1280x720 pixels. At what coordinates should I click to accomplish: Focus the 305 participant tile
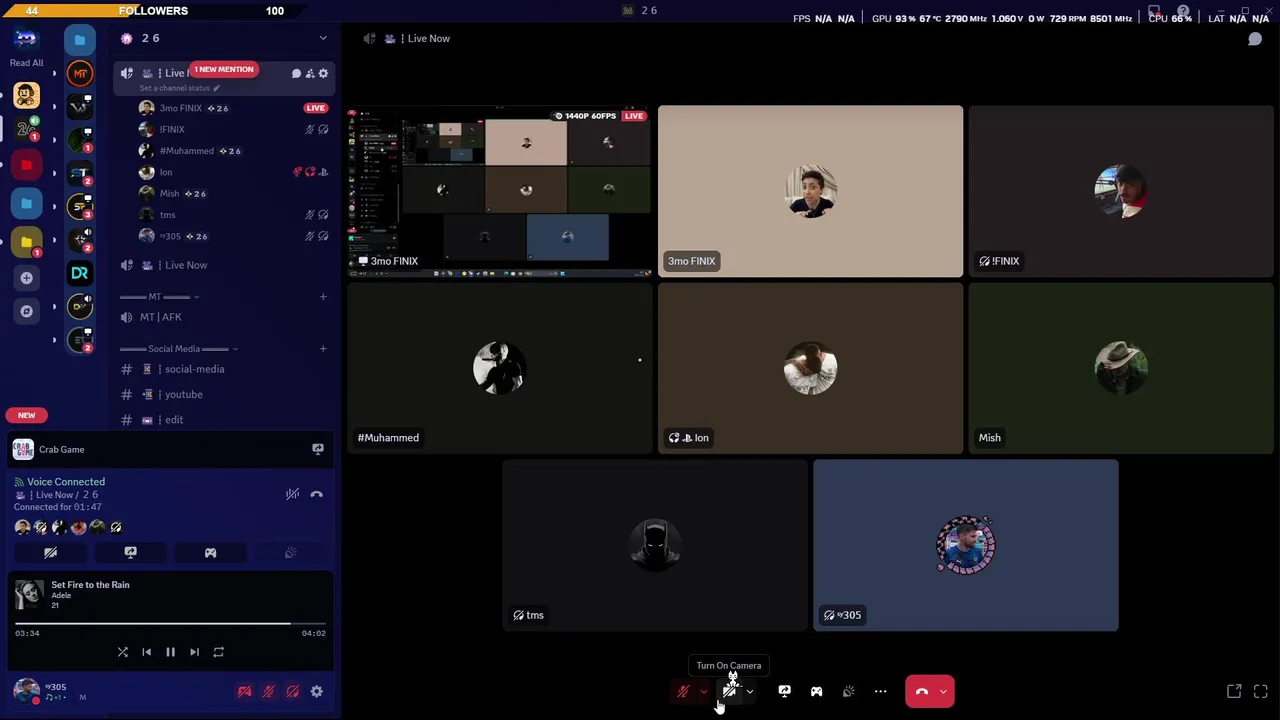[965, 545]
